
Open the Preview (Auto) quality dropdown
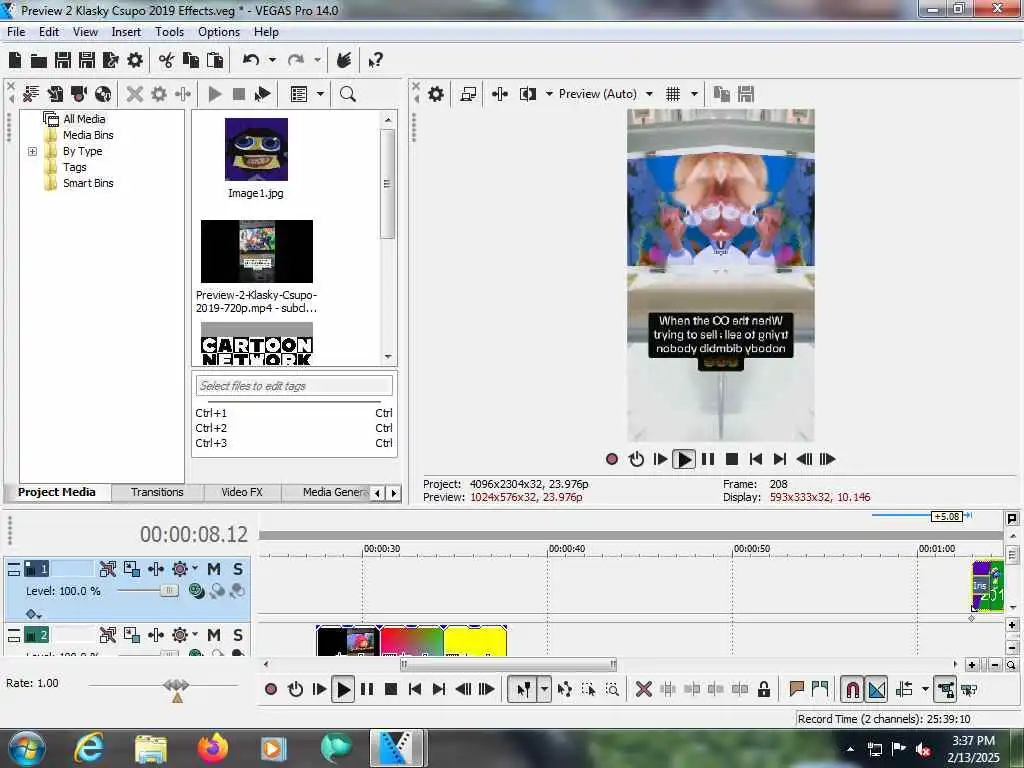tap(649, 94)
